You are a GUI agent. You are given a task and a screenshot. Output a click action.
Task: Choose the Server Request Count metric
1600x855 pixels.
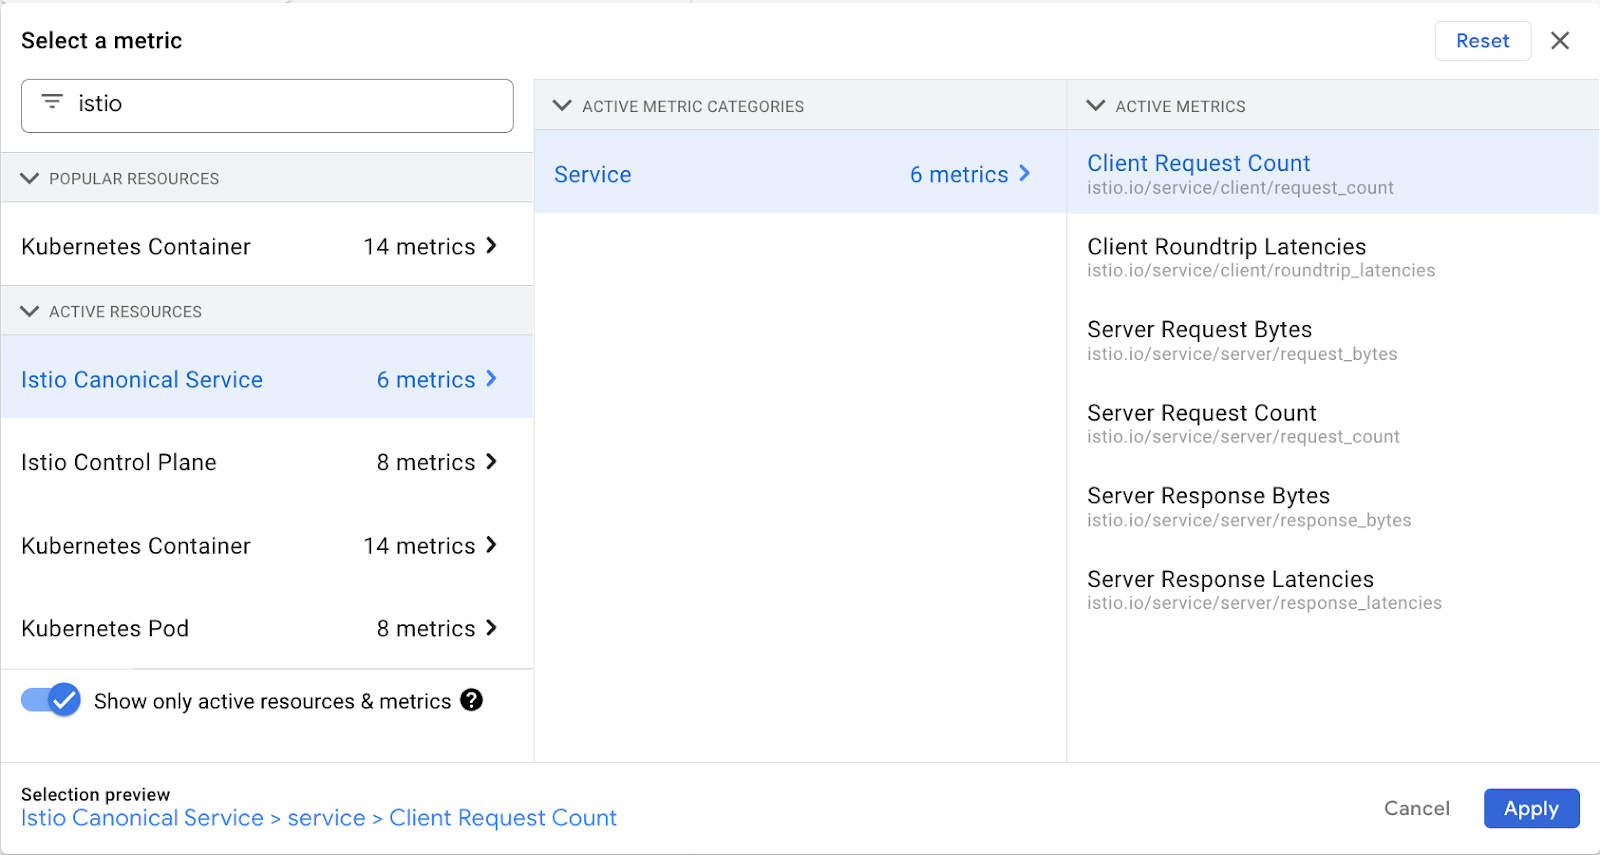click(x=1333, y=423)
